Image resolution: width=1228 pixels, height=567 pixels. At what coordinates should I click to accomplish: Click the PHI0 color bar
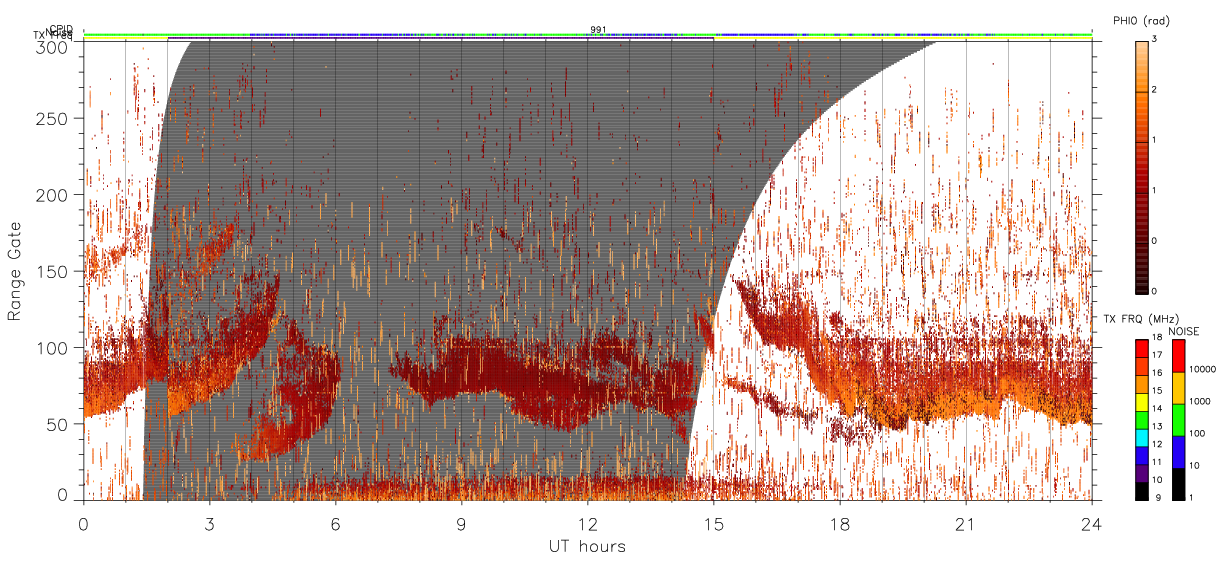coord(1141,167)
